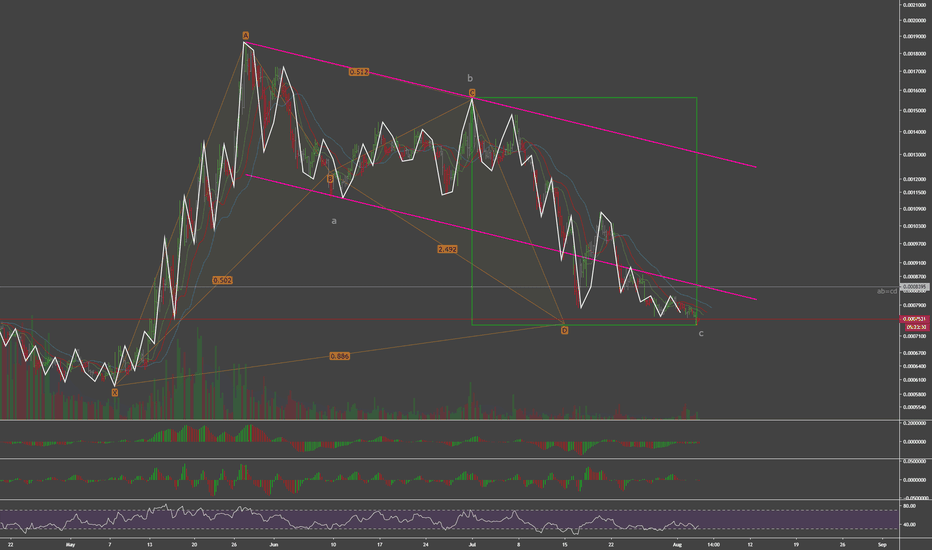Click the 0.0019000 price axis label
Image resolution: width=932 pixels, height=550 pixels.
click(914, 36)
